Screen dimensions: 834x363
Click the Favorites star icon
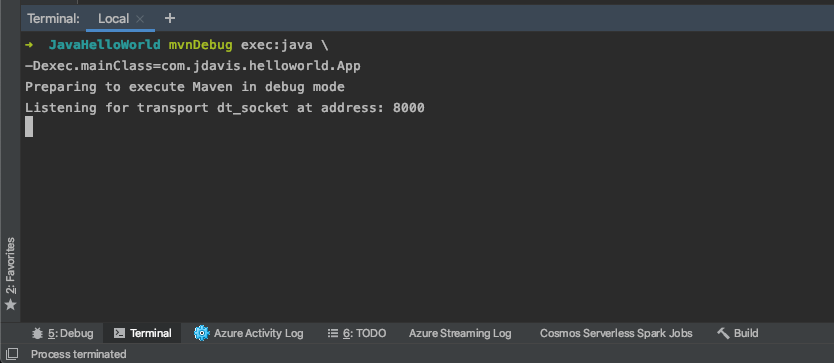(10, 305)
